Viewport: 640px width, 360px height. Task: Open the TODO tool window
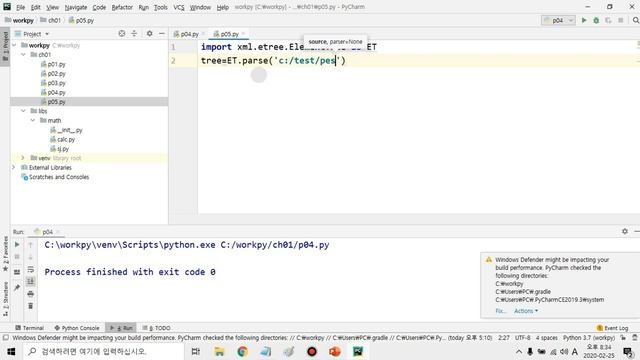[x=157, y=328]
